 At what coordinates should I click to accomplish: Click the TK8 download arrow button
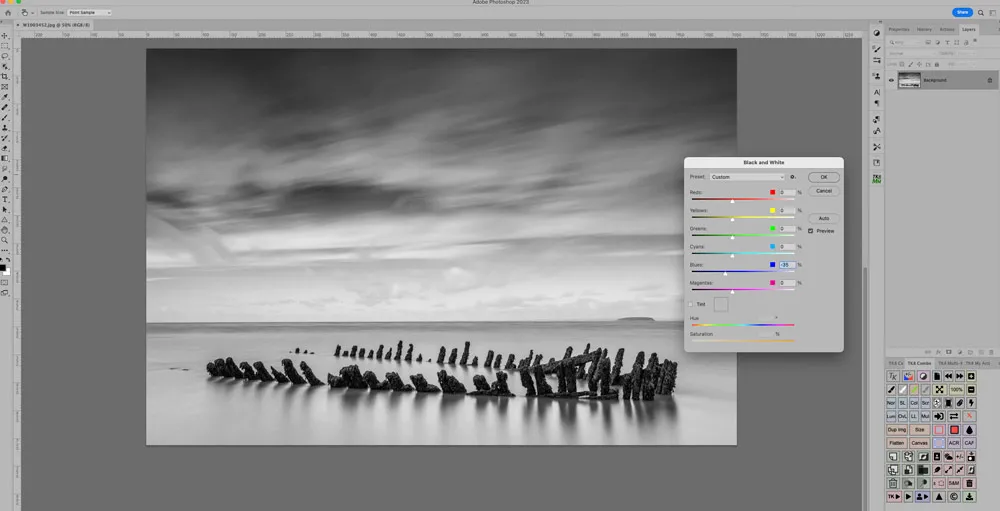(x=969, y=496)
